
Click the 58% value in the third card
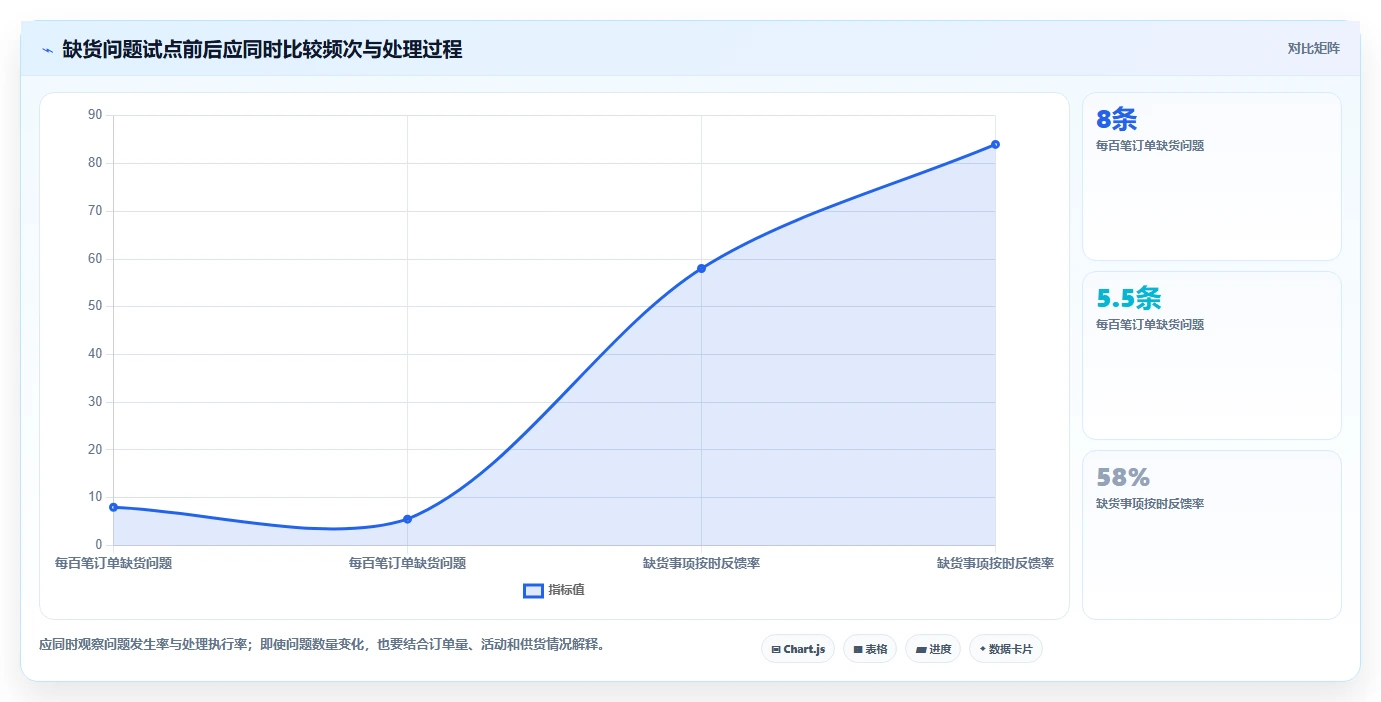[1123, 477]
